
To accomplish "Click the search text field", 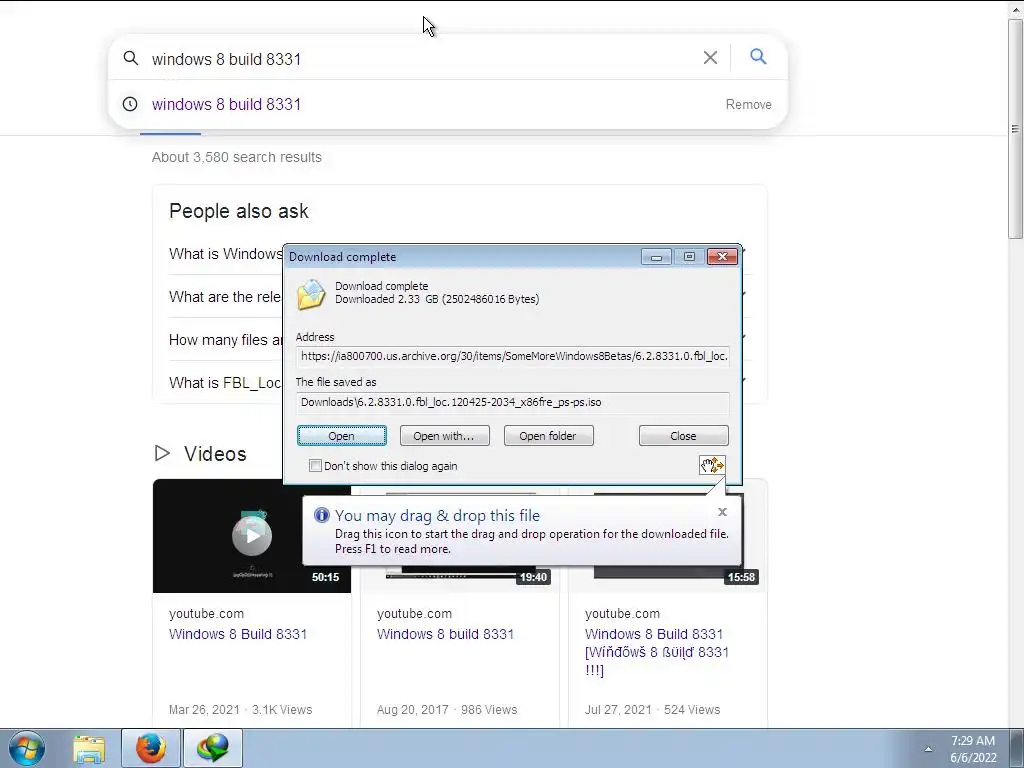I will (x=418, y=59).
